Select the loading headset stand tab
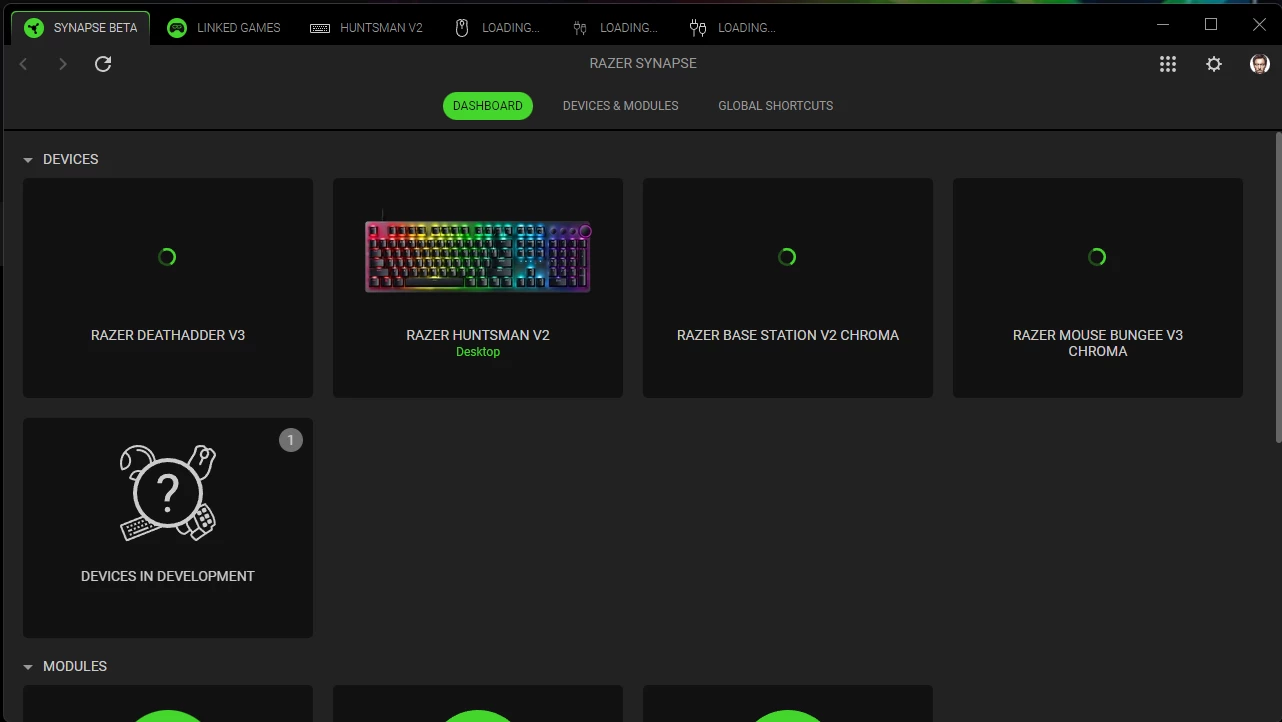 (x=615, y=28)
